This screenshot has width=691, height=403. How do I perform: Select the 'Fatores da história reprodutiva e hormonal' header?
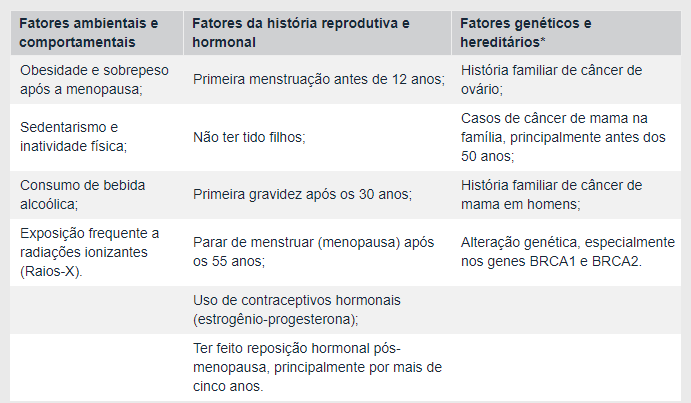(x=317, y=33)
